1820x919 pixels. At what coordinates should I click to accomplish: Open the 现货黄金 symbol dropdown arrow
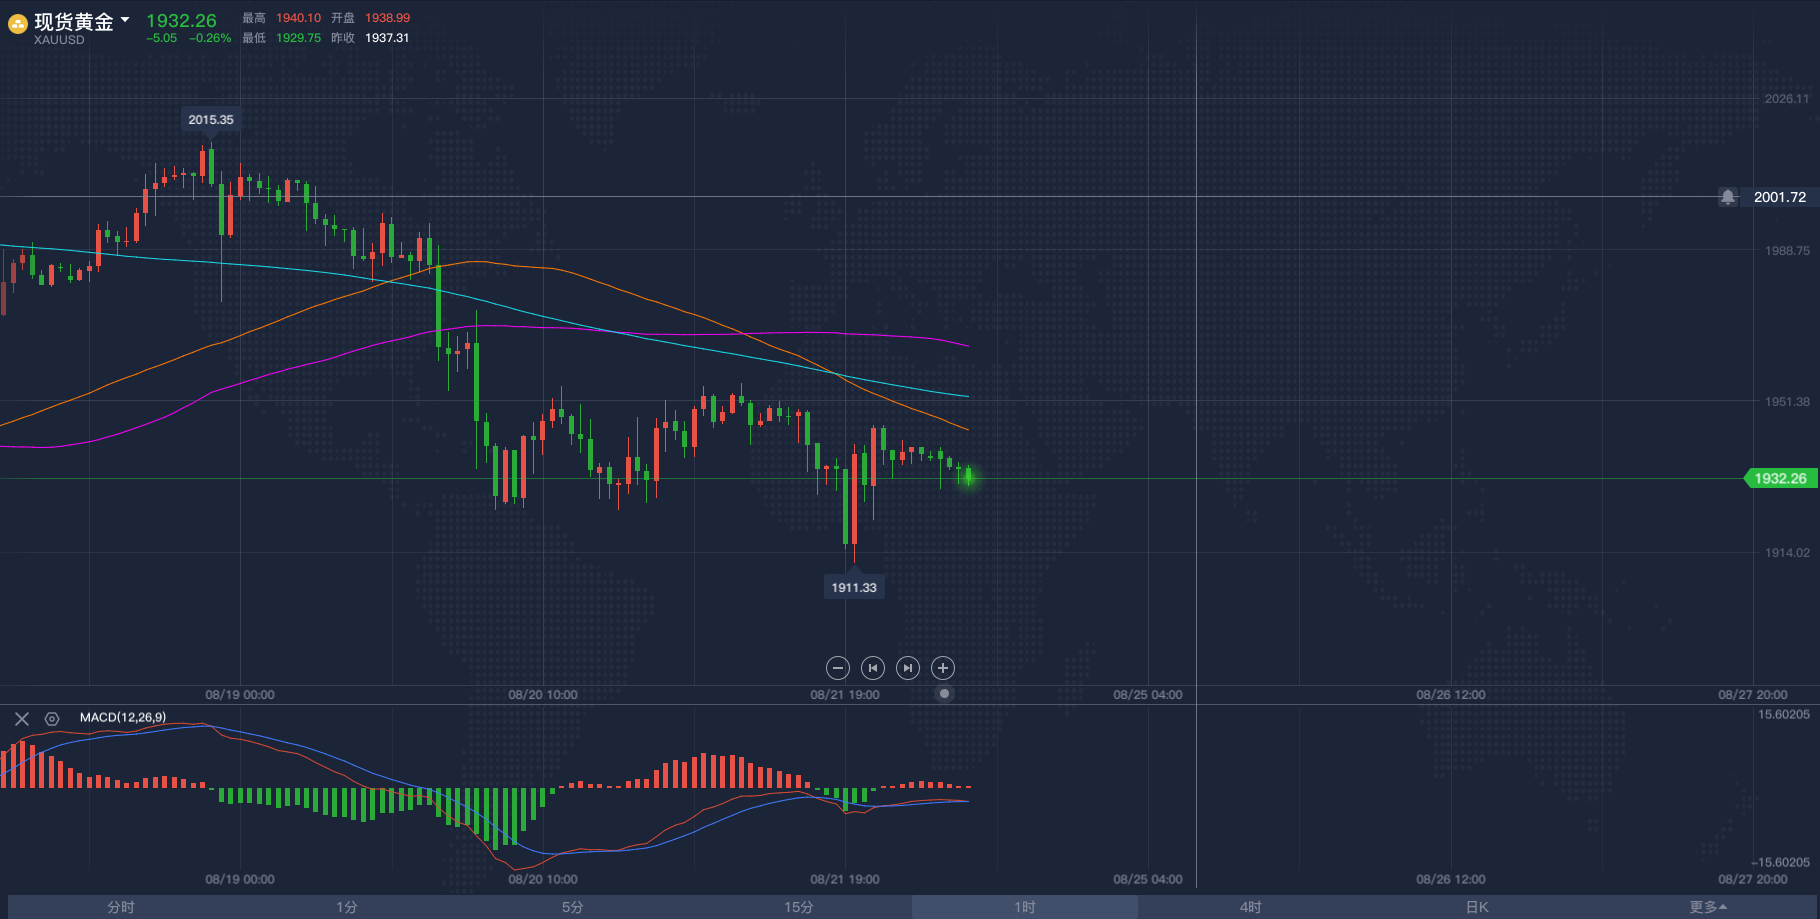[125, 20]
